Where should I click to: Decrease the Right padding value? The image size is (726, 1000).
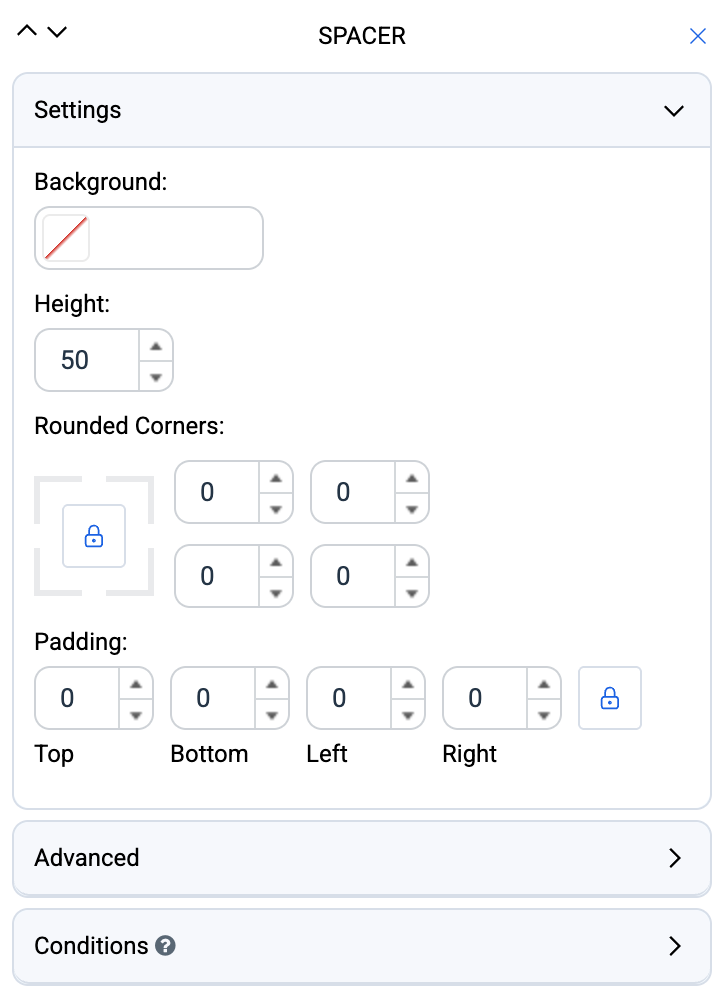pyautogui.click(x=544, y=715)
